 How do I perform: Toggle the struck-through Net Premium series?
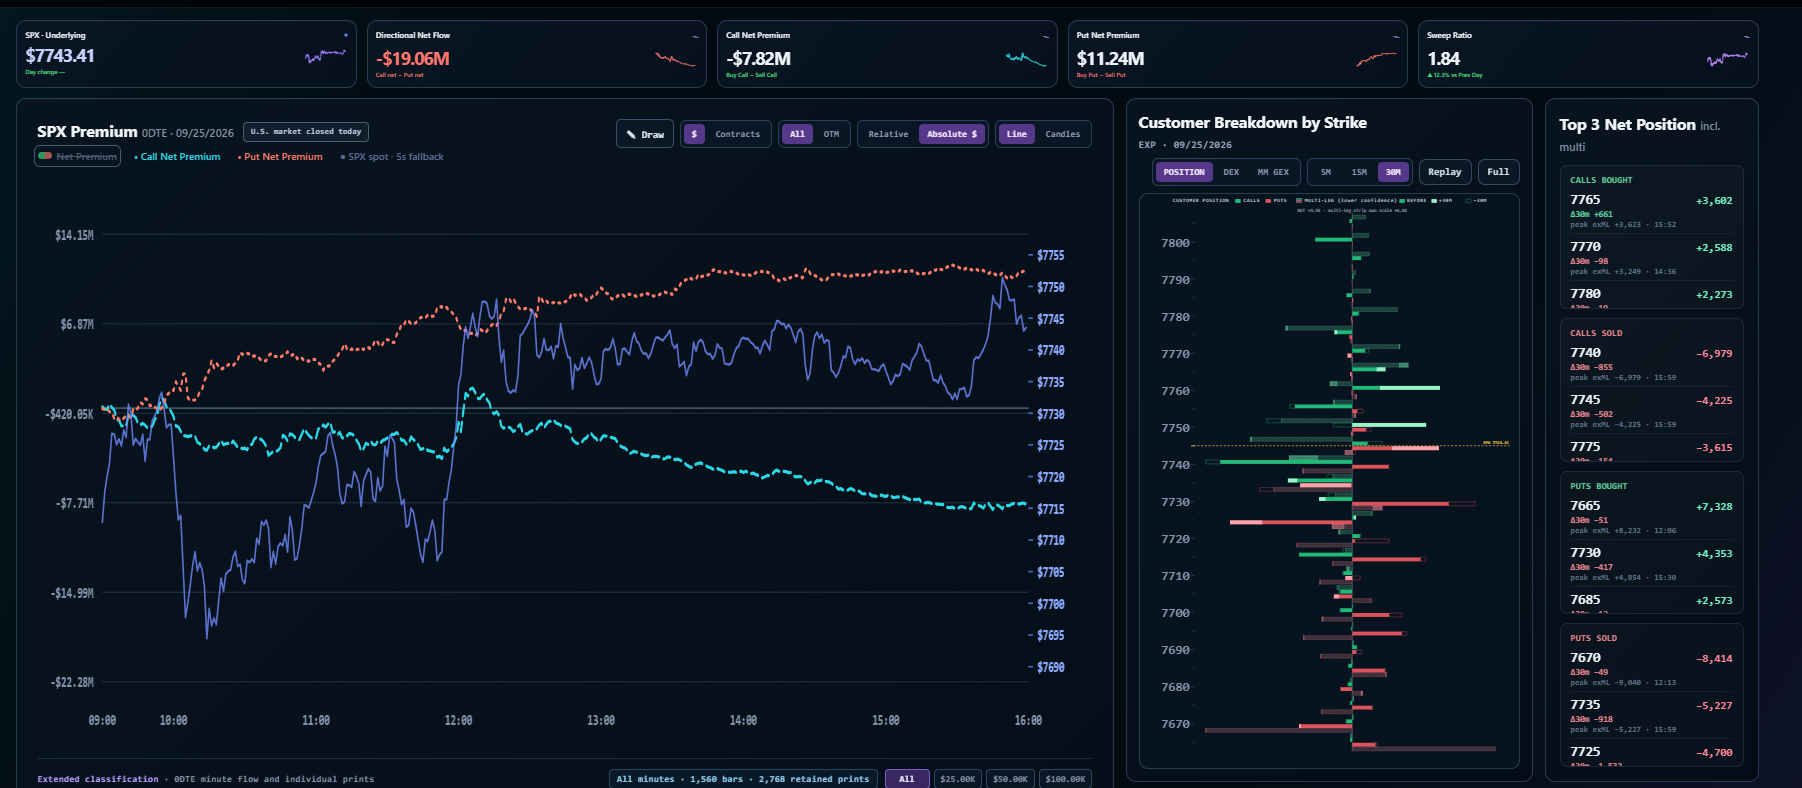78,157
